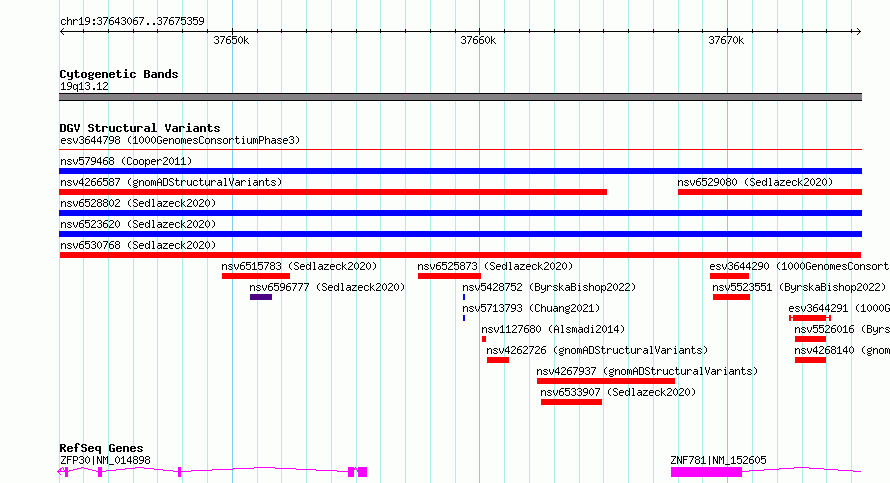Click right arrow end of ruler
Screen dimensions: 890x483
click(x=859, y=31)
